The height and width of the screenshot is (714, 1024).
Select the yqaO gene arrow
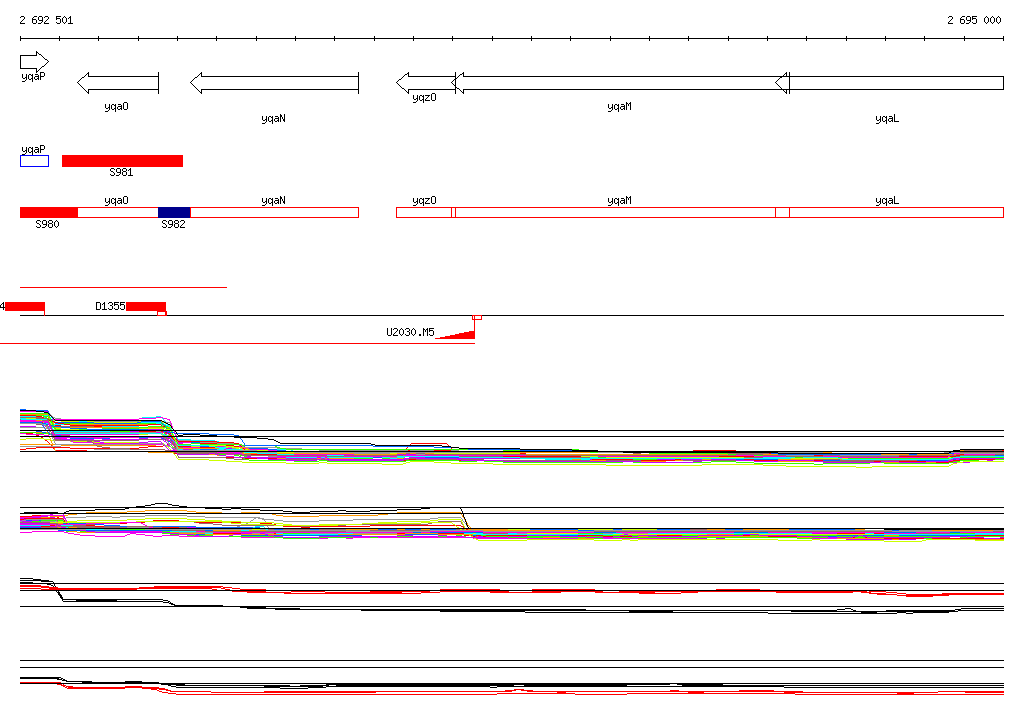click(x=118, y=83)
